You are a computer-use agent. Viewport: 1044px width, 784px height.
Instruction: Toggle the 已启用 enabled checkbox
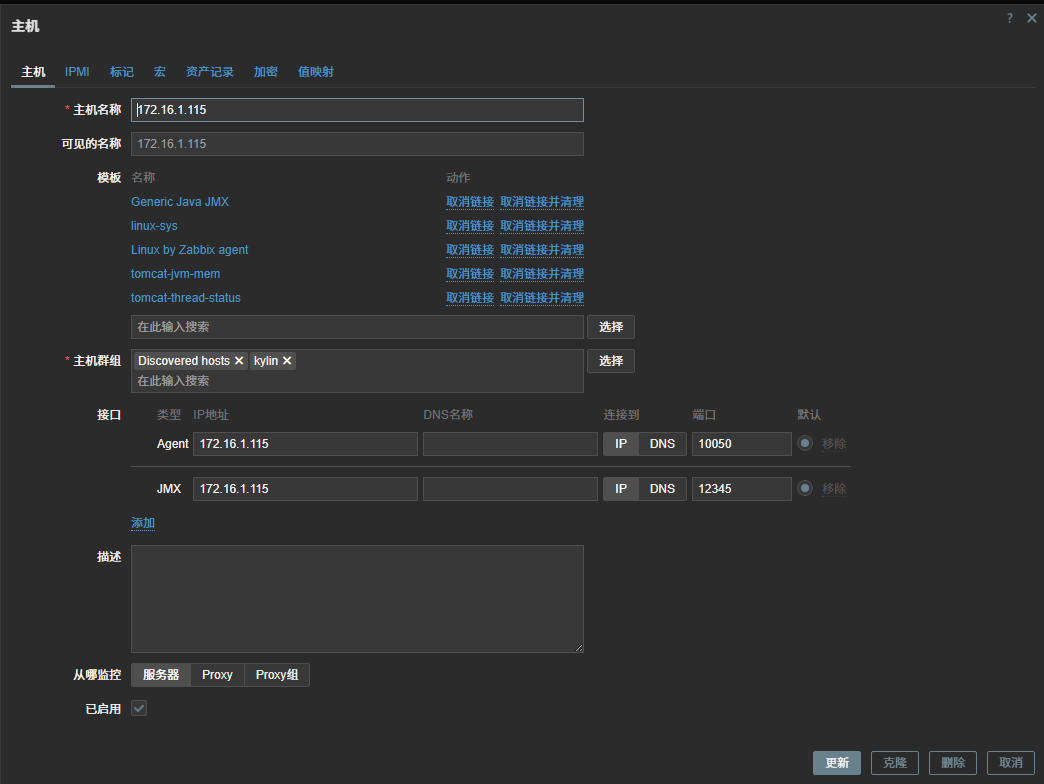coord(139,708)
